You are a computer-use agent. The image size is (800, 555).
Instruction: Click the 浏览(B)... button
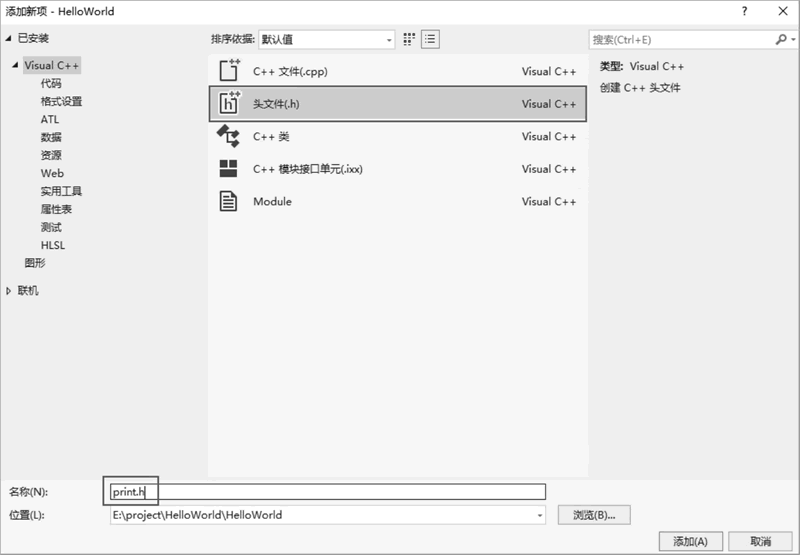pyautogui.click(x=601, y=515)
